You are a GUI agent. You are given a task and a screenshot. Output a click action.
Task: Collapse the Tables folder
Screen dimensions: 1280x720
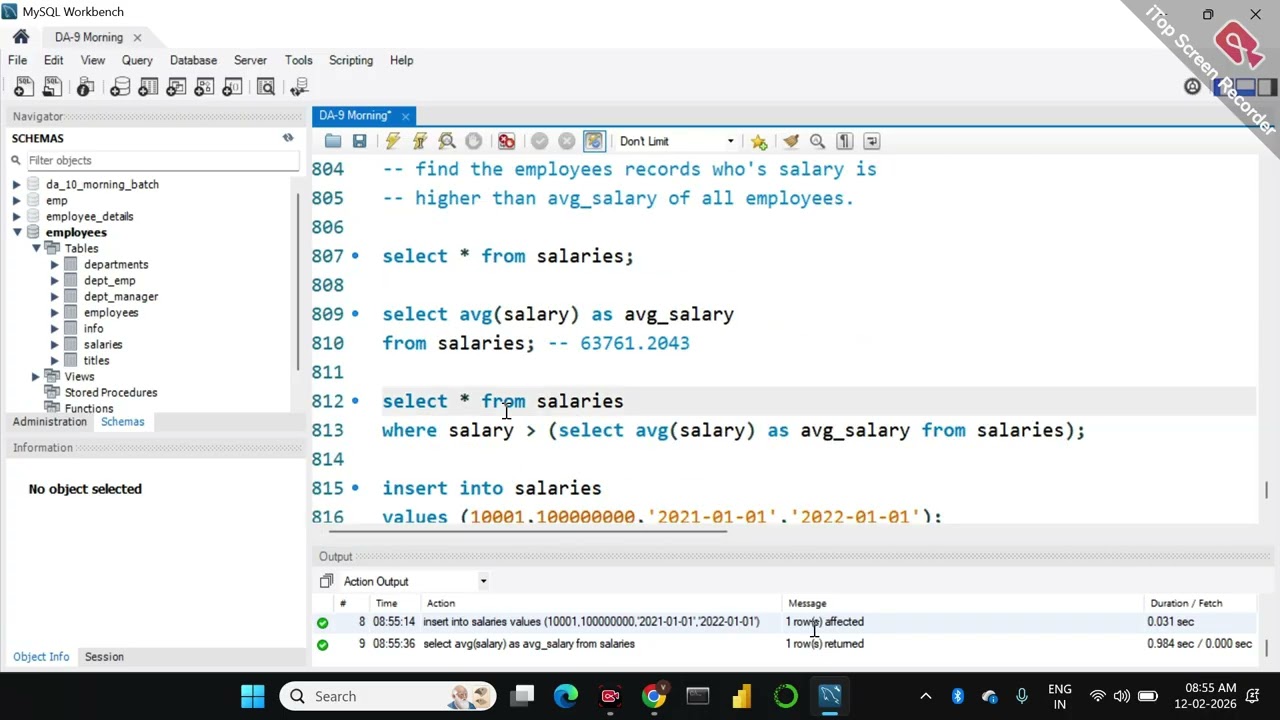[x=35, y=248]
